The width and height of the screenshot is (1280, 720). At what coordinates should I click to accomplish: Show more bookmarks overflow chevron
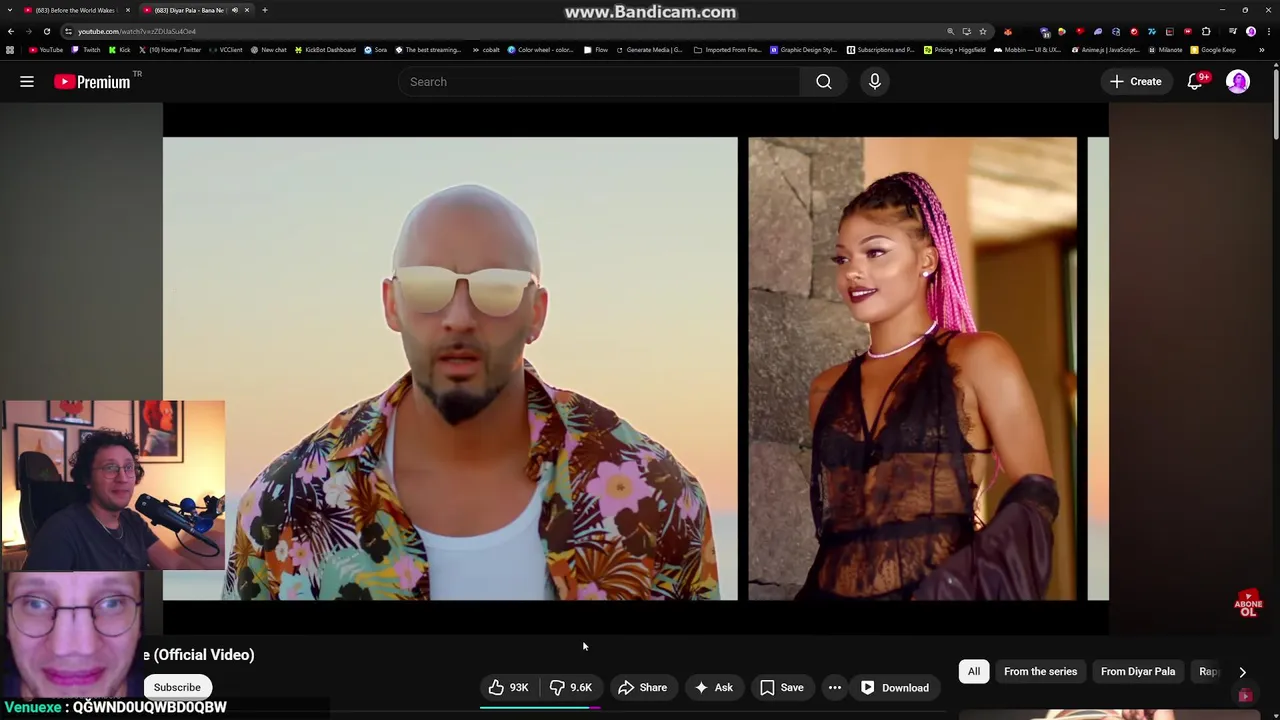(1263, 49)
